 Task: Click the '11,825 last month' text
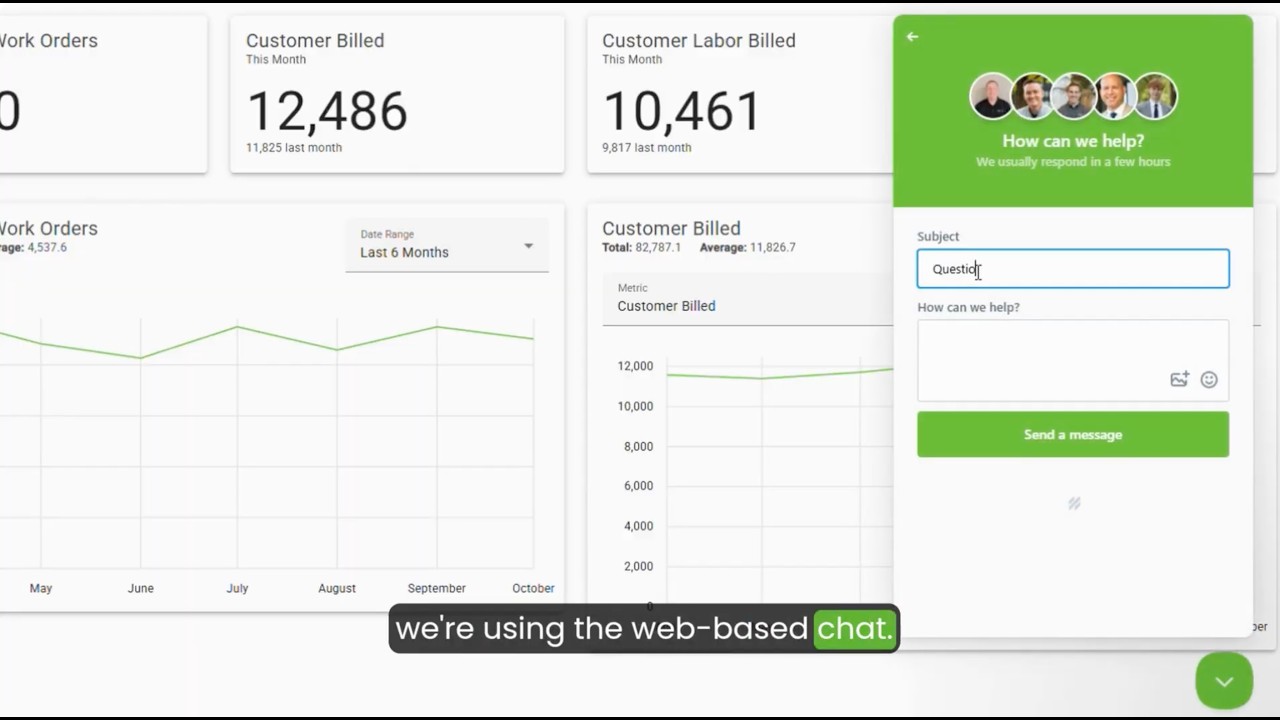click(x=294, y=147)
